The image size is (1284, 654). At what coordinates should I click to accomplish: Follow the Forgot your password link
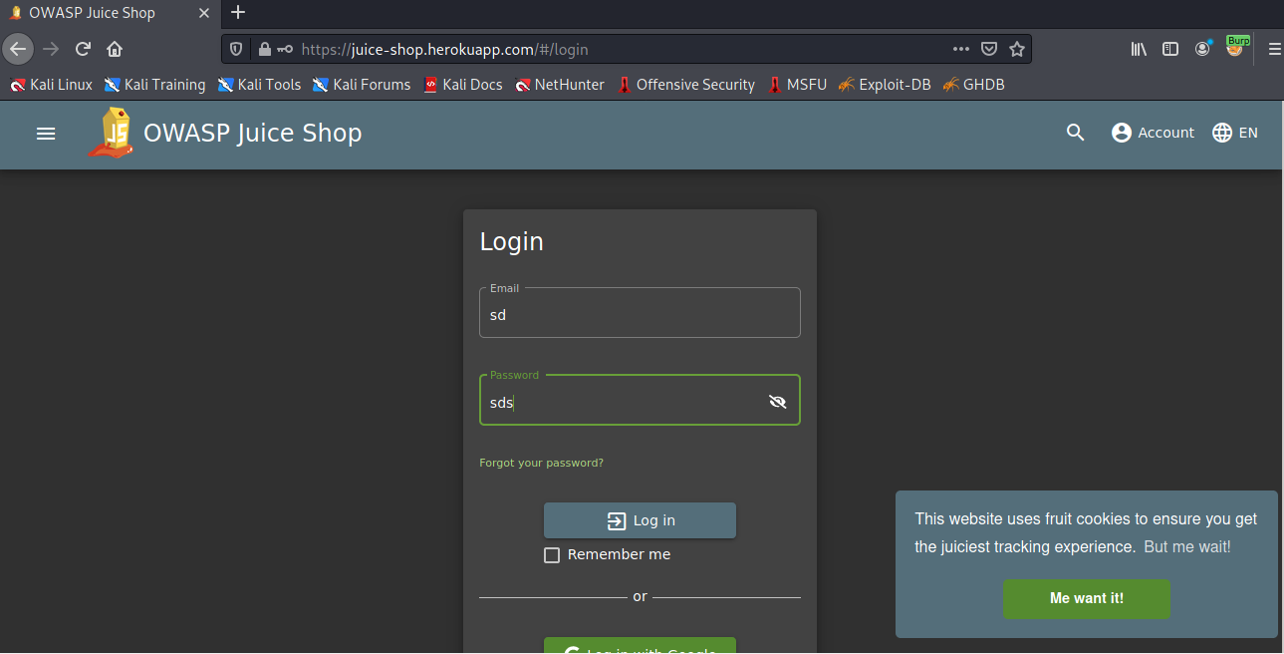[541, 463]
